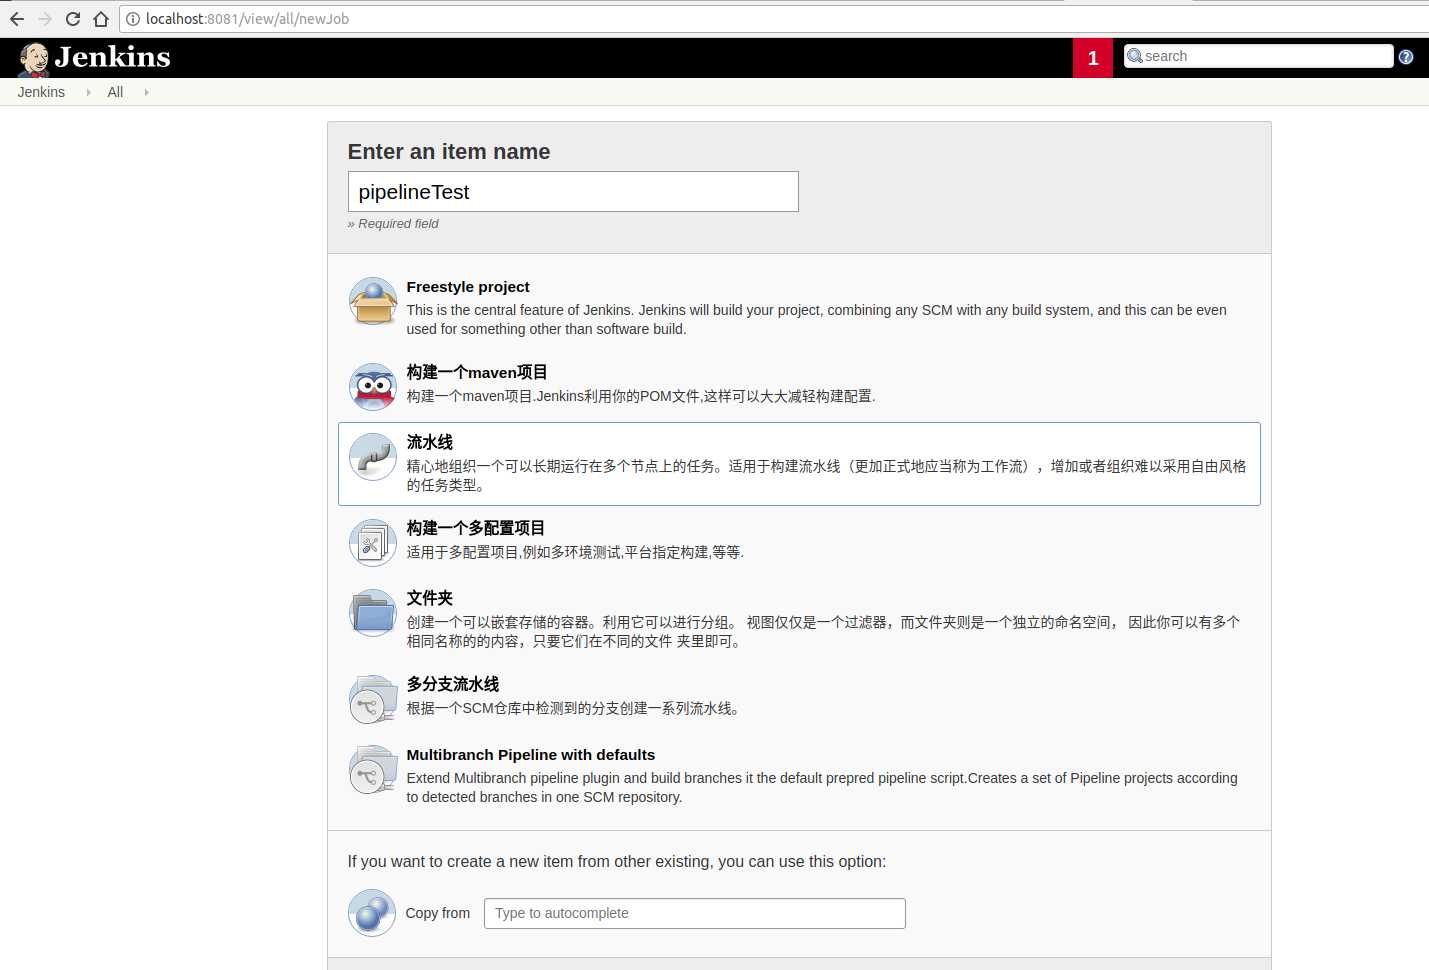Select Multibranch Pipeline with defaults item type
The image size is (1429, 970).
(x=799, y=774)
